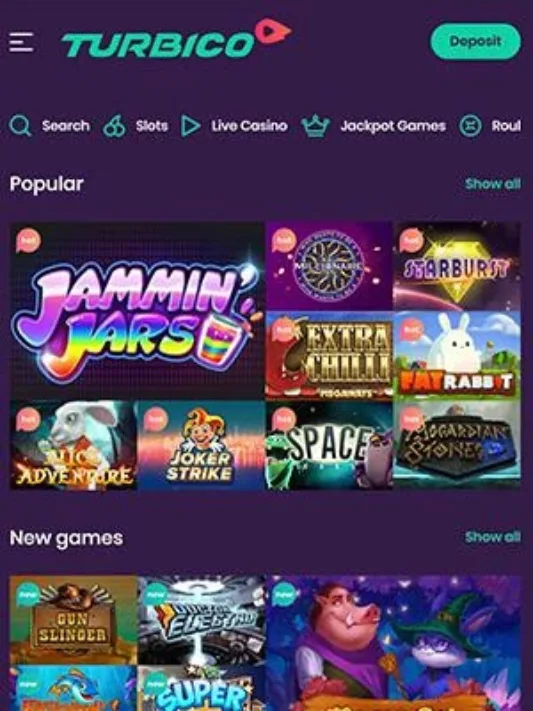Image resolution: width=533 pixels, height=711 pixels.
Task: Click the Jackpot Games crown icon
Action: point(316,126)
